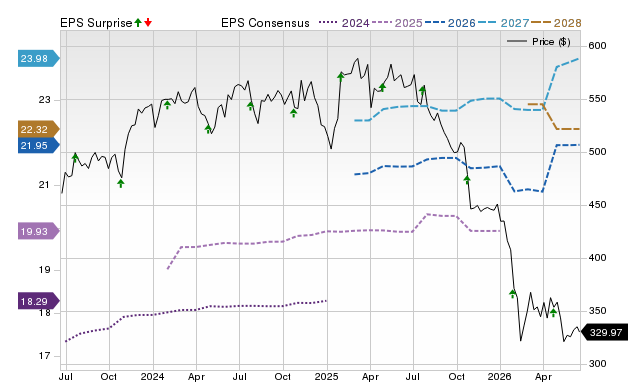Click the 2024 dotted-line legend entry

pyautogui.click(x=344, y=23)
